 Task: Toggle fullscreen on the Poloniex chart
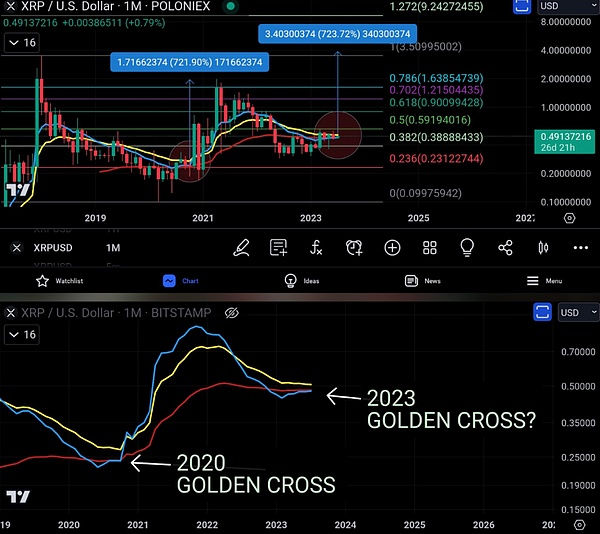click(522, 7)
